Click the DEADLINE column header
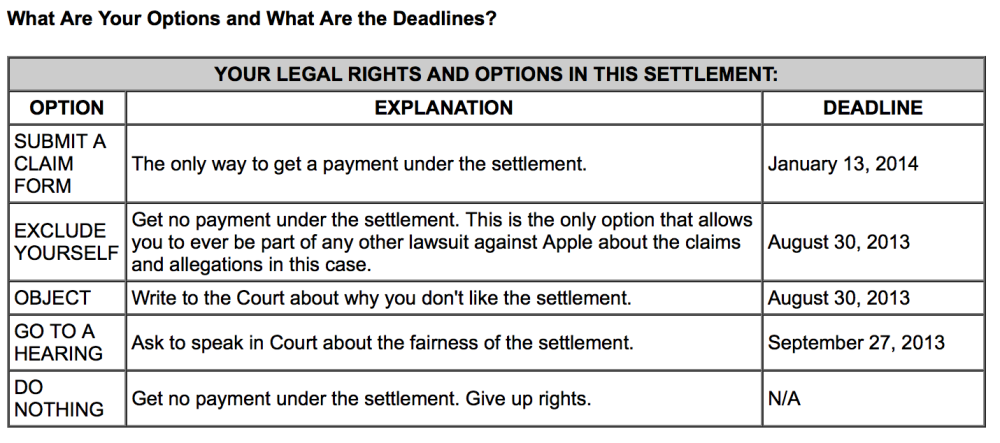 click(x=872, y=108)
